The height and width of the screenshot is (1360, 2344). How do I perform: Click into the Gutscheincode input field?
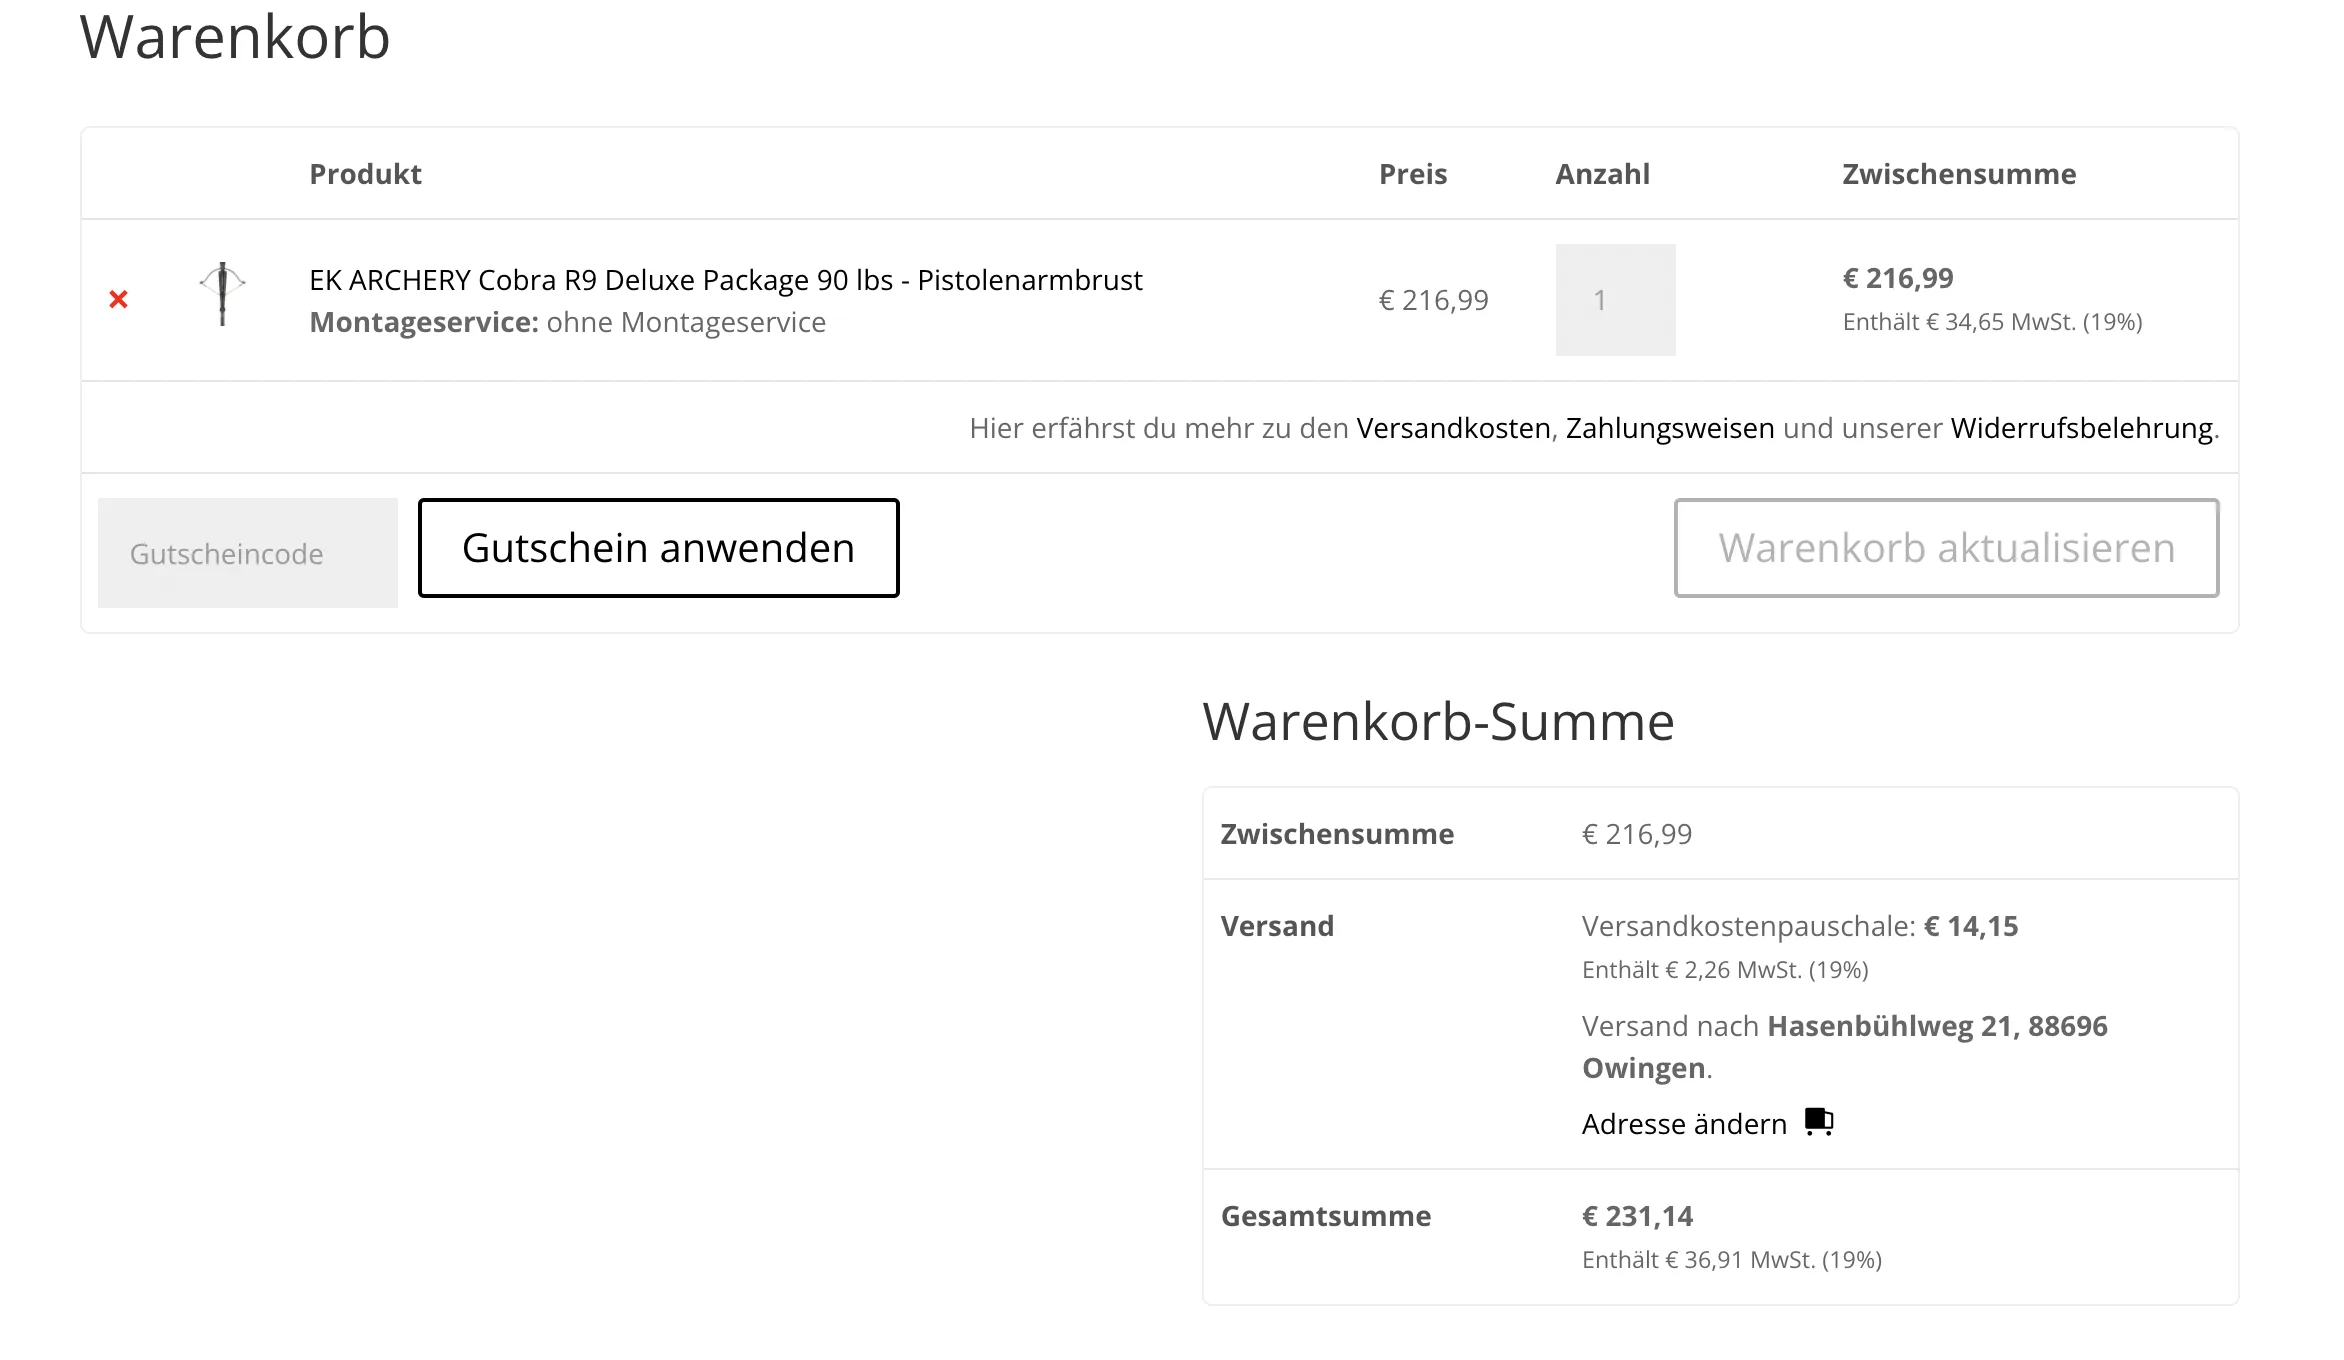tap(248, 553)
